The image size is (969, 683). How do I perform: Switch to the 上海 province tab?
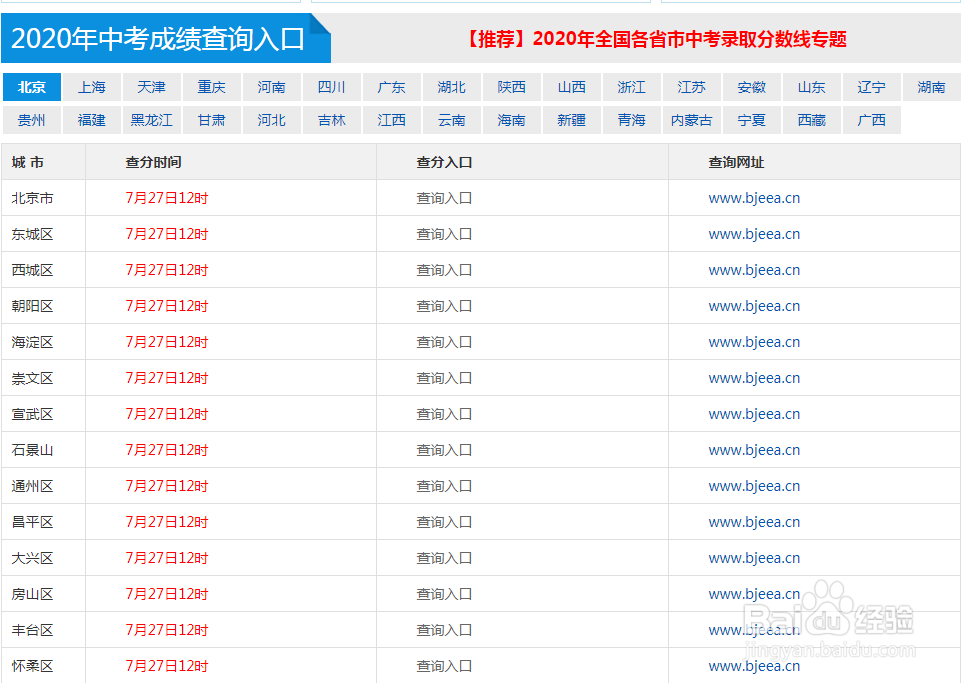92,87
